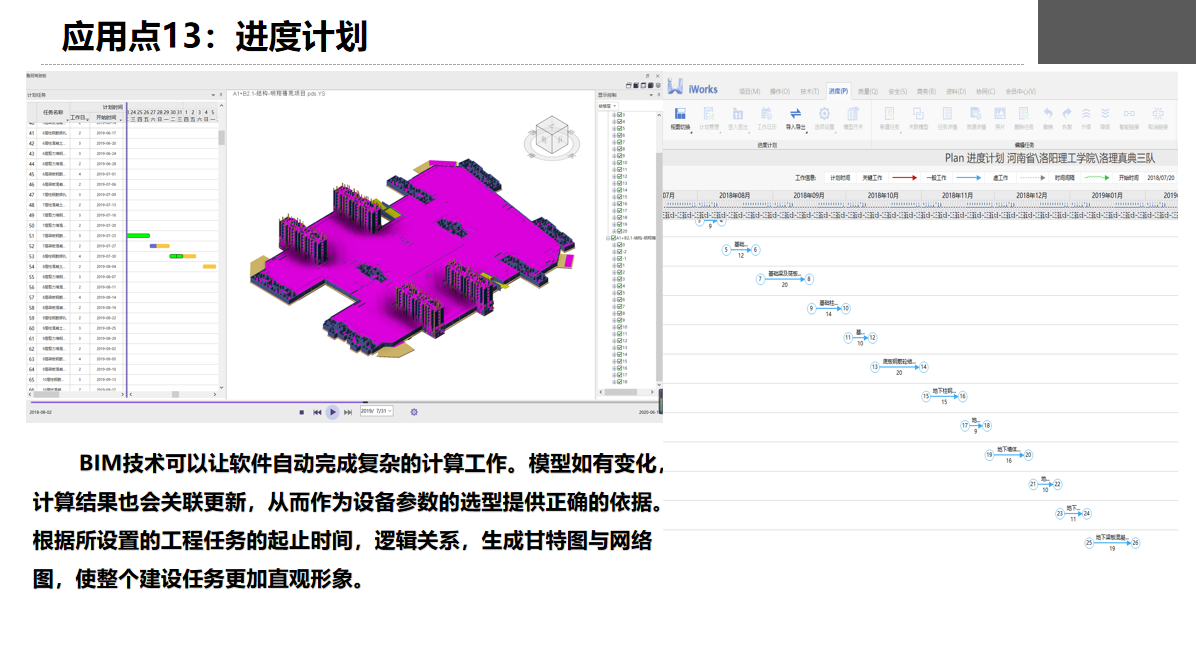Click the 视图切换 view switch icon
Screen dimensions: 1196x660
coord(680,115)
